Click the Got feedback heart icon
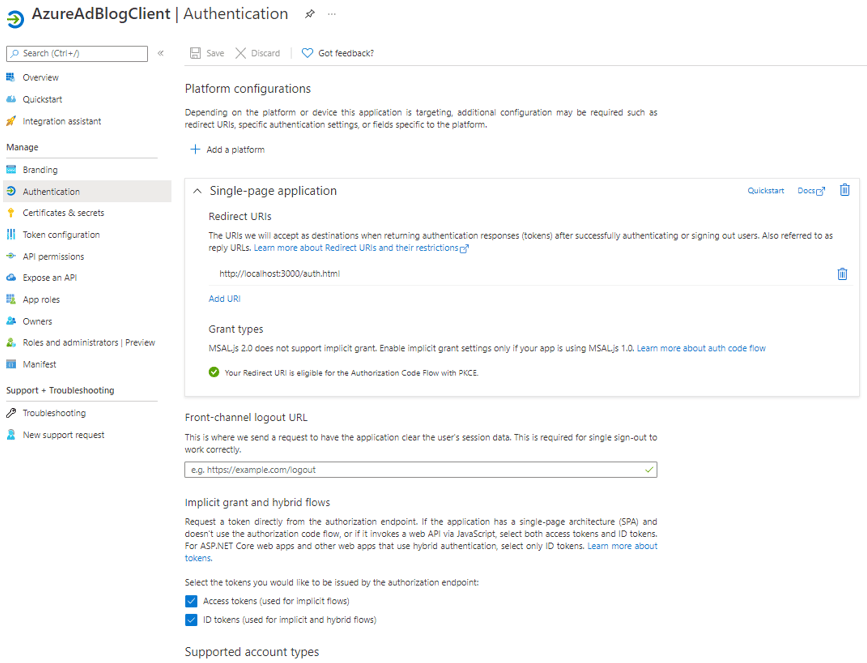Image resolution: width=867 pixels, height=663 pixels. tap(307, 53)
